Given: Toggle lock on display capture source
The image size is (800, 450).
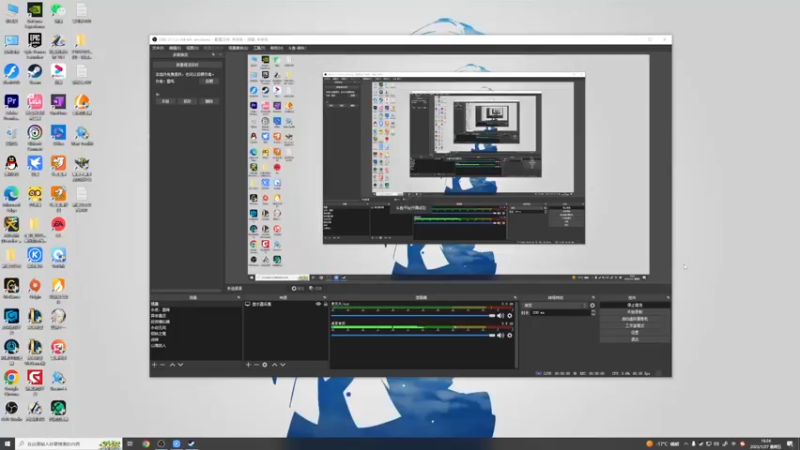Looking at the screenshot, I should 326,304.
